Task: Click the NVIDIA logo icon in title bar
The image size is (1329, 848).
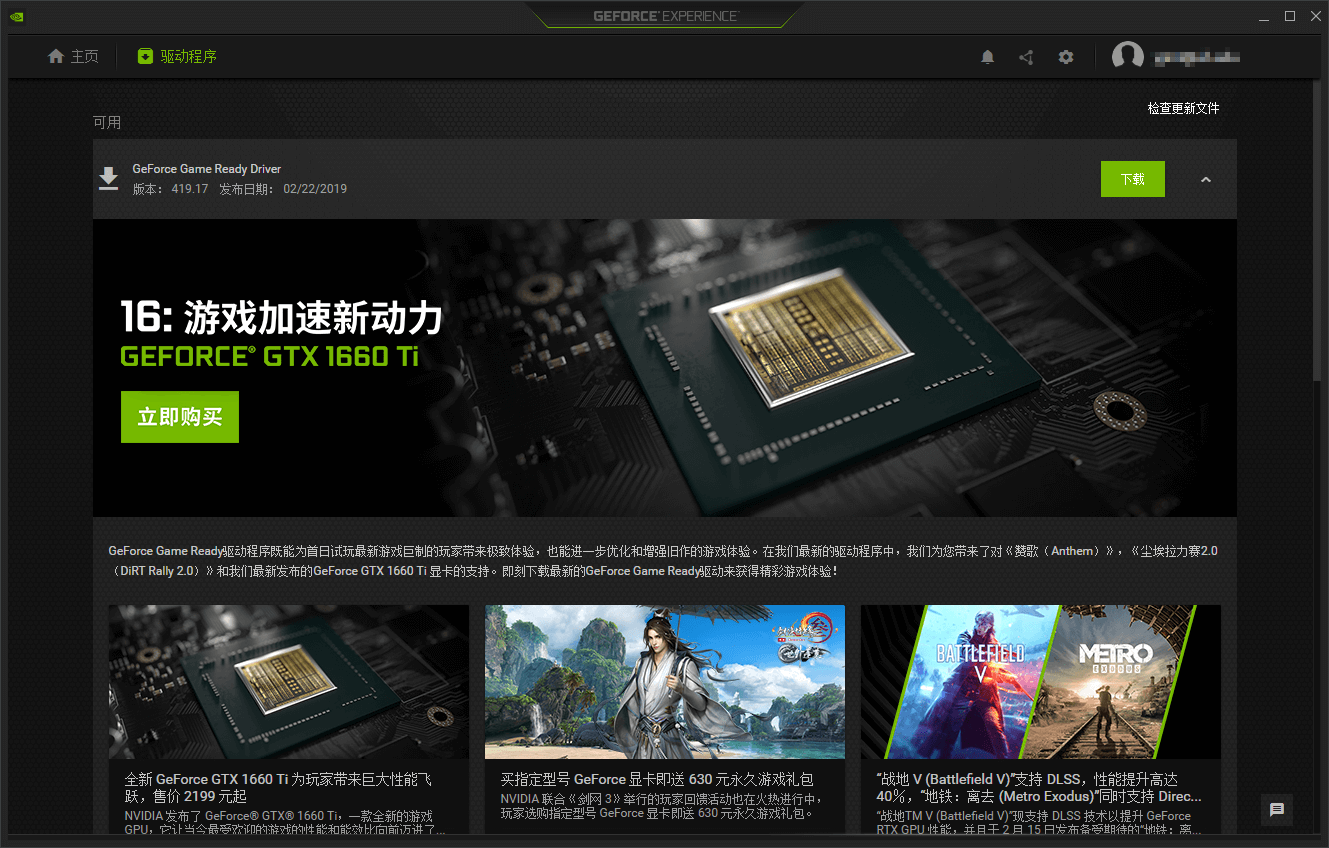Action: coord(17,16)
